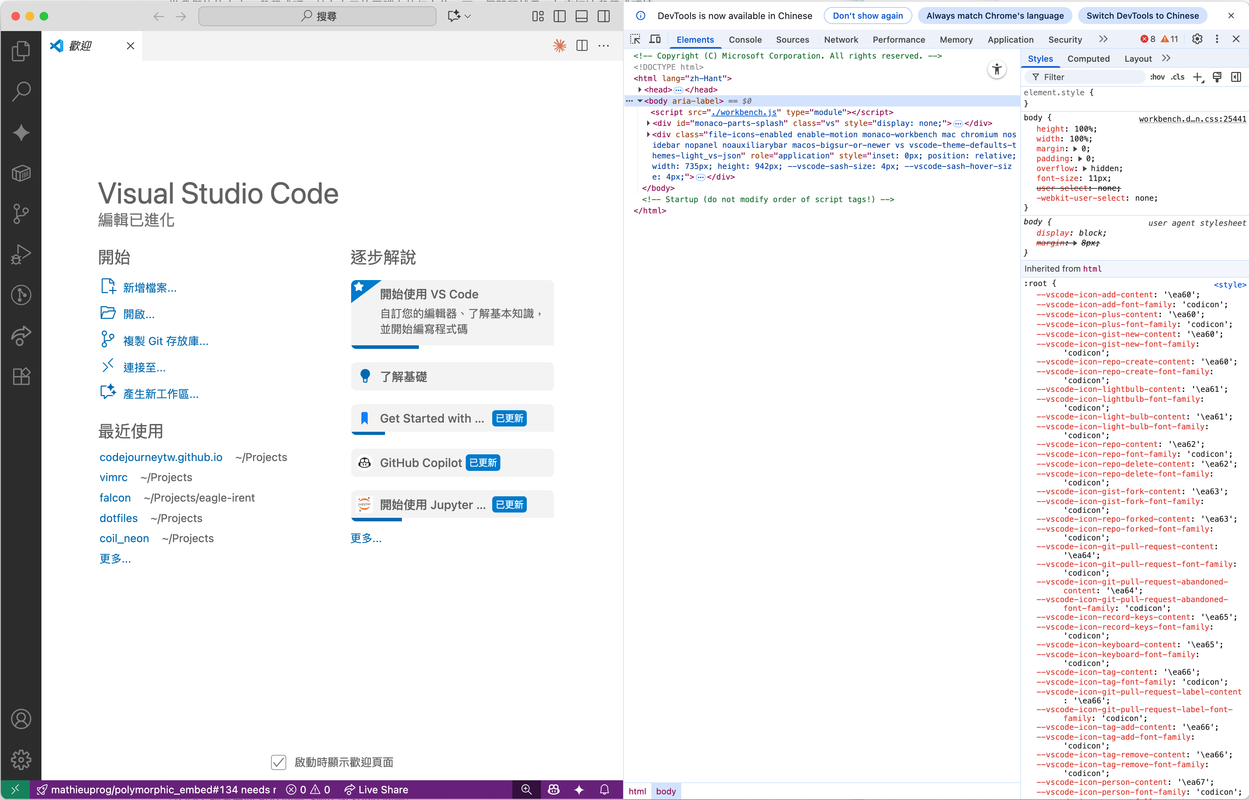This screenshot has width=1249, height=800.
Task: Click the New Style Rule plus icon
Action: coord(1198,77)
